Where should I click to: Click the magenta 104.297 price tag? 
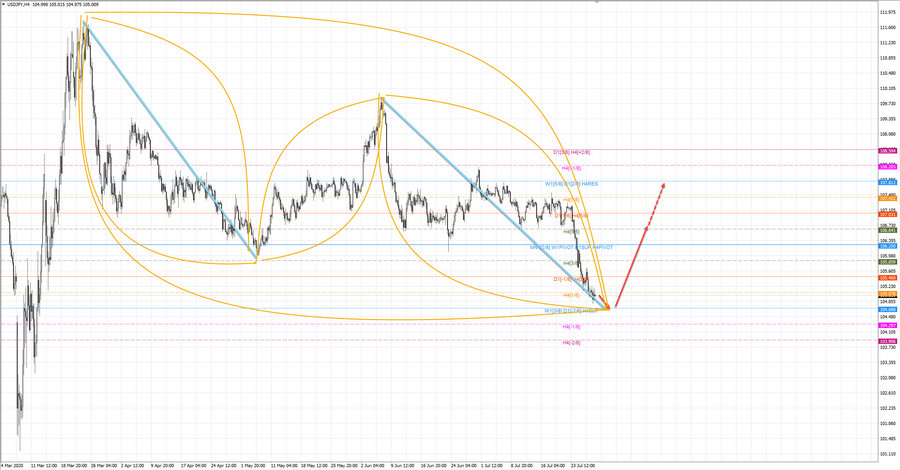[x=887, y=325]
